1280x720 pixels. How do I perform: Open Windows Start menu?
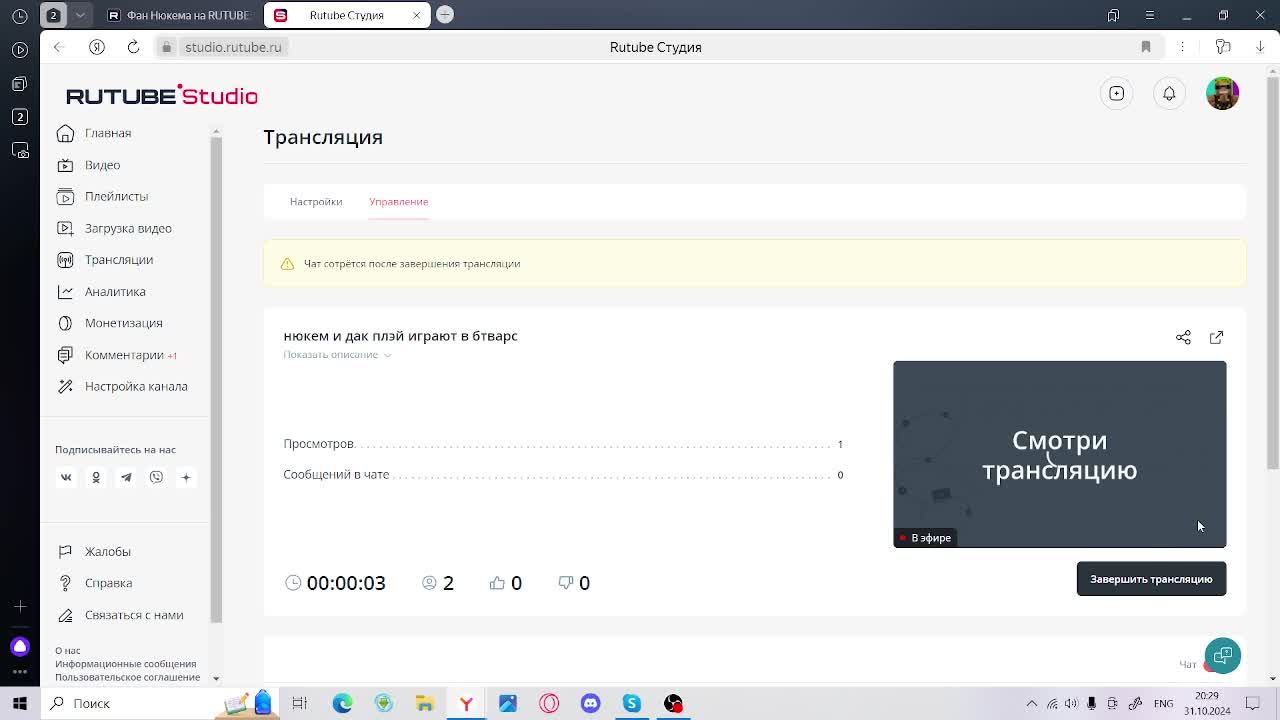coord(20,703)
